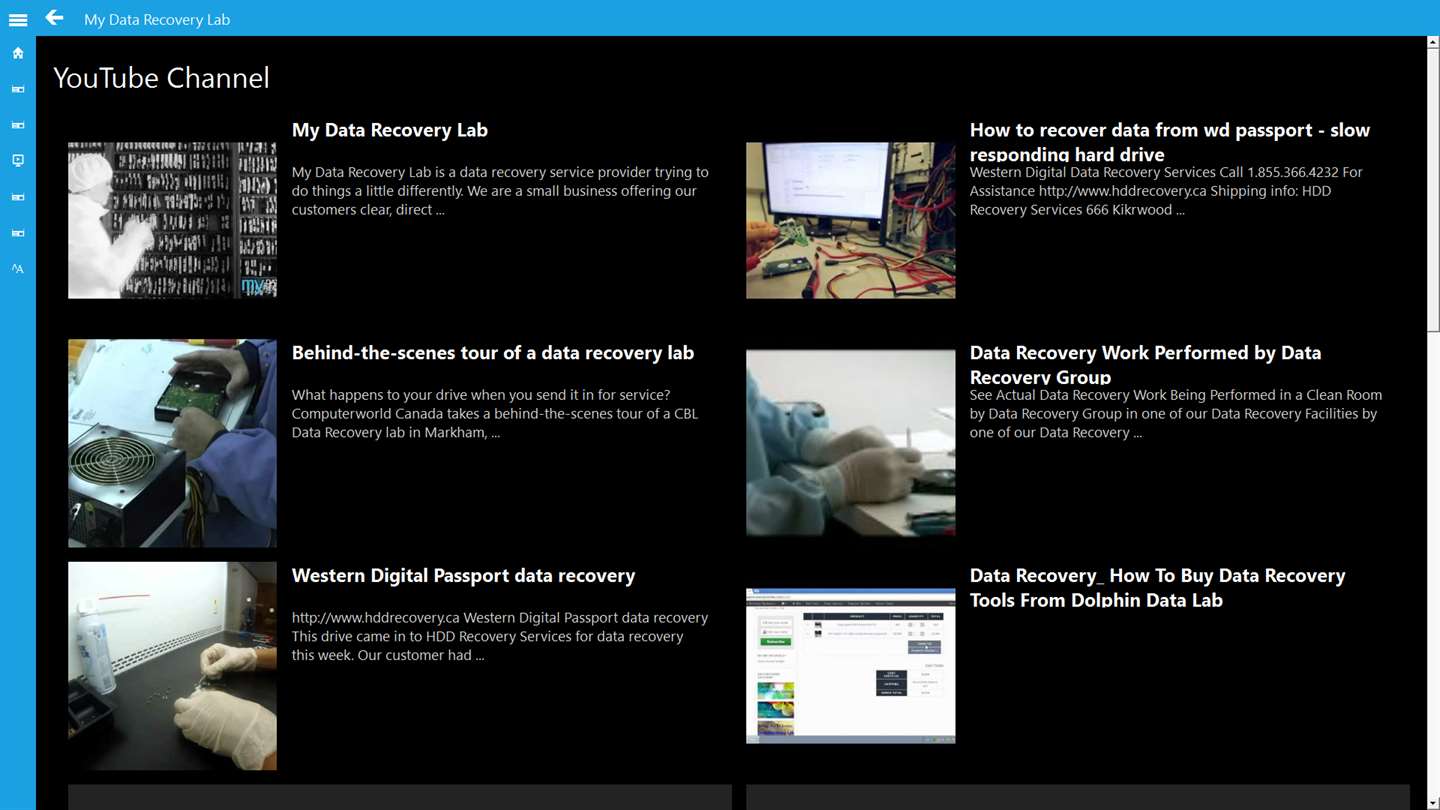Click description 'What happens to your drive'
Image resolution: width=1440 pixels, height=810 pixels.
[x=495, y=414]
